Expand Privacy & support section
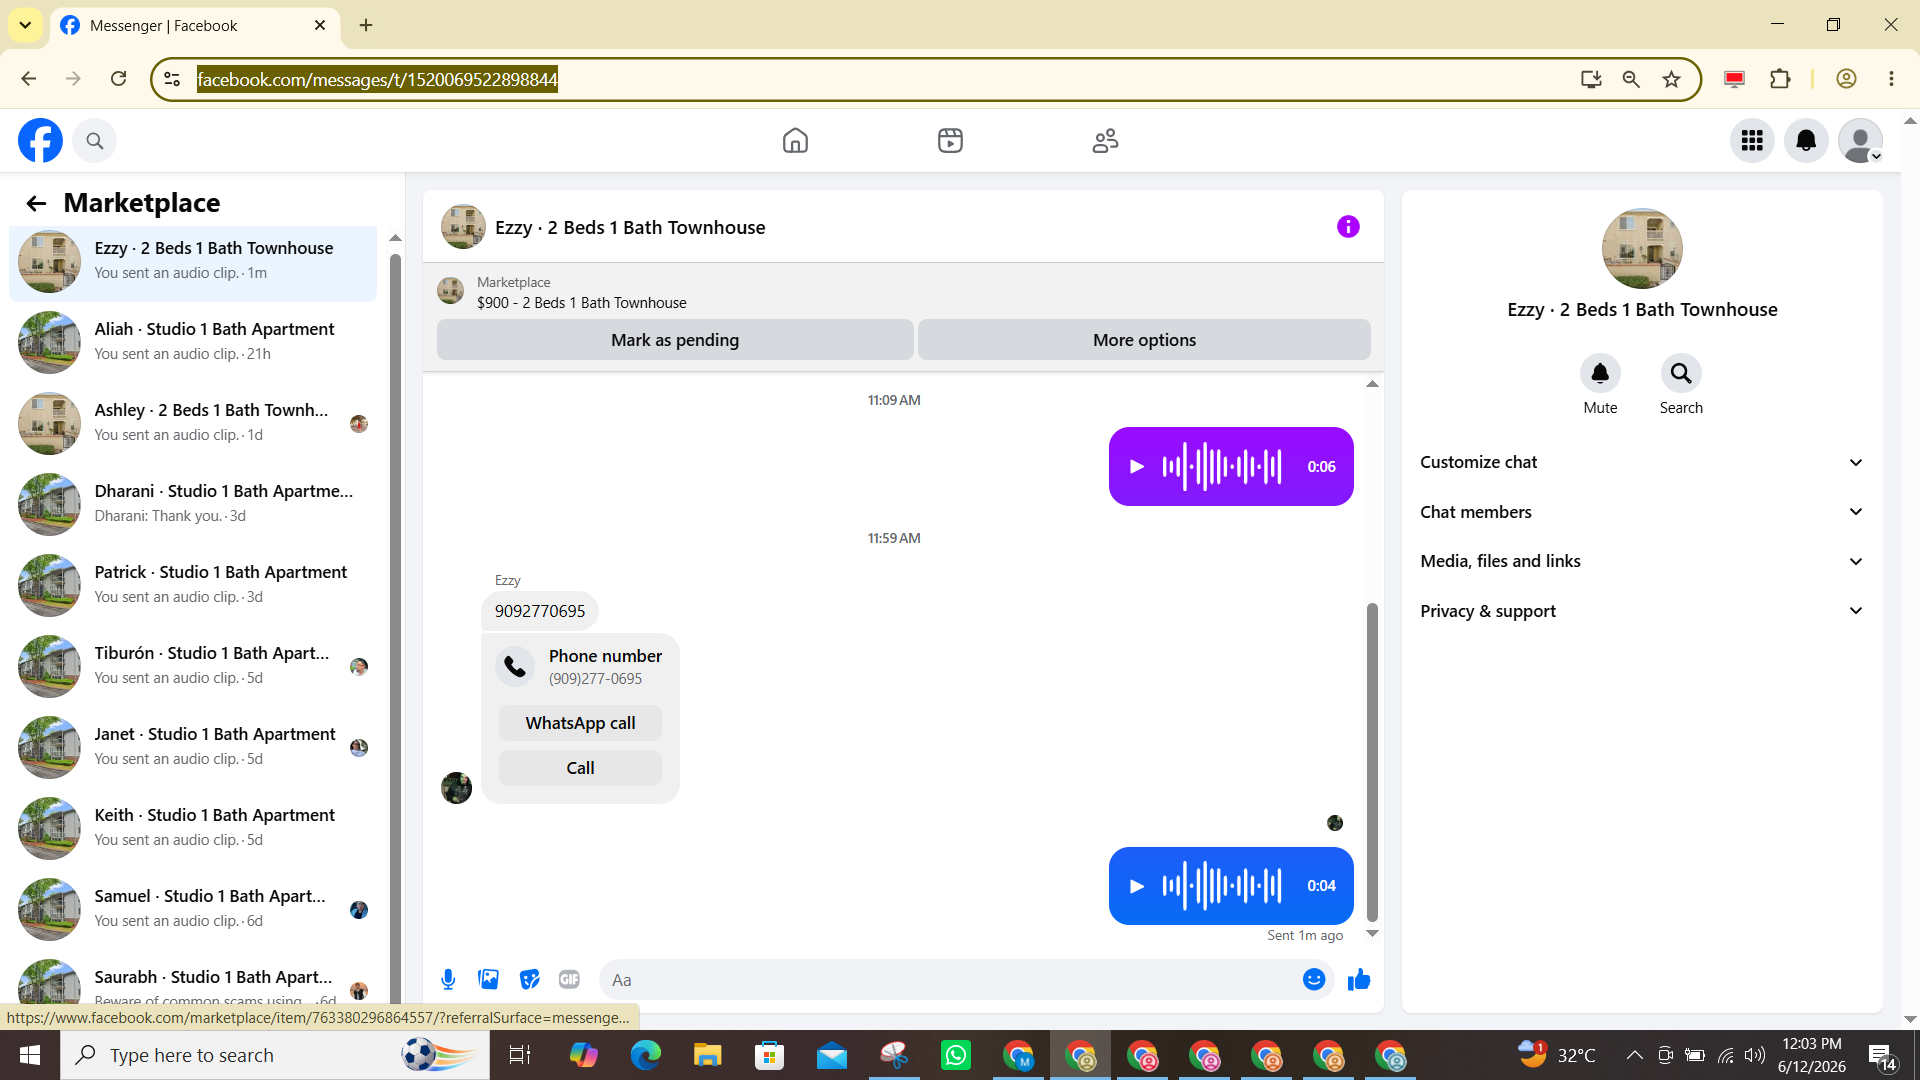 coord(1642,611)
